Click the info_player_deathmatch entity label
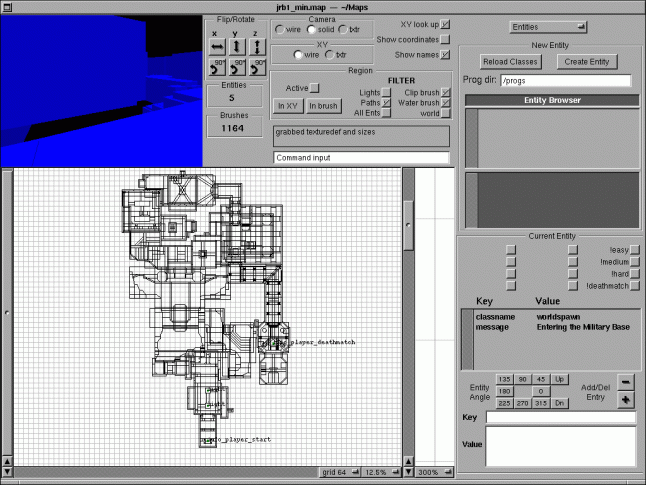This screenshot has width=646, height=485. (317, 342)
